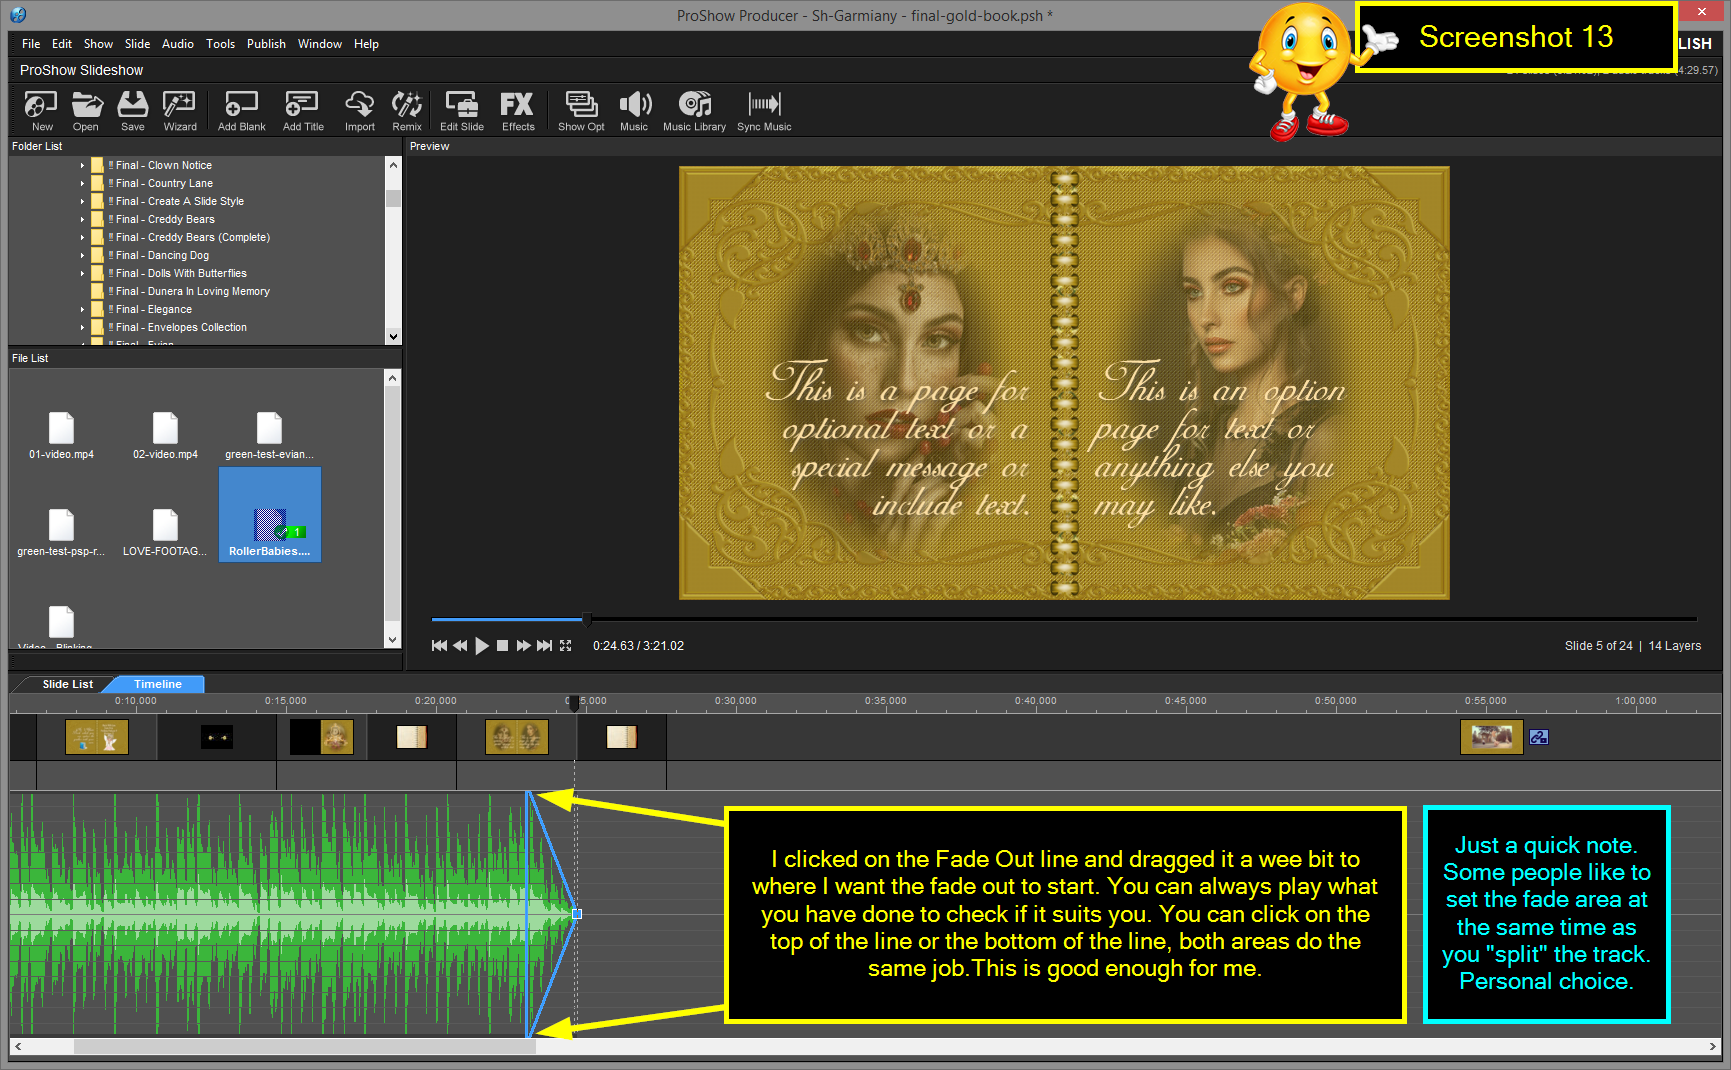Select Final - Dunera In Loving Memory folder
1731x1070 pixels.
coord(192,292)
